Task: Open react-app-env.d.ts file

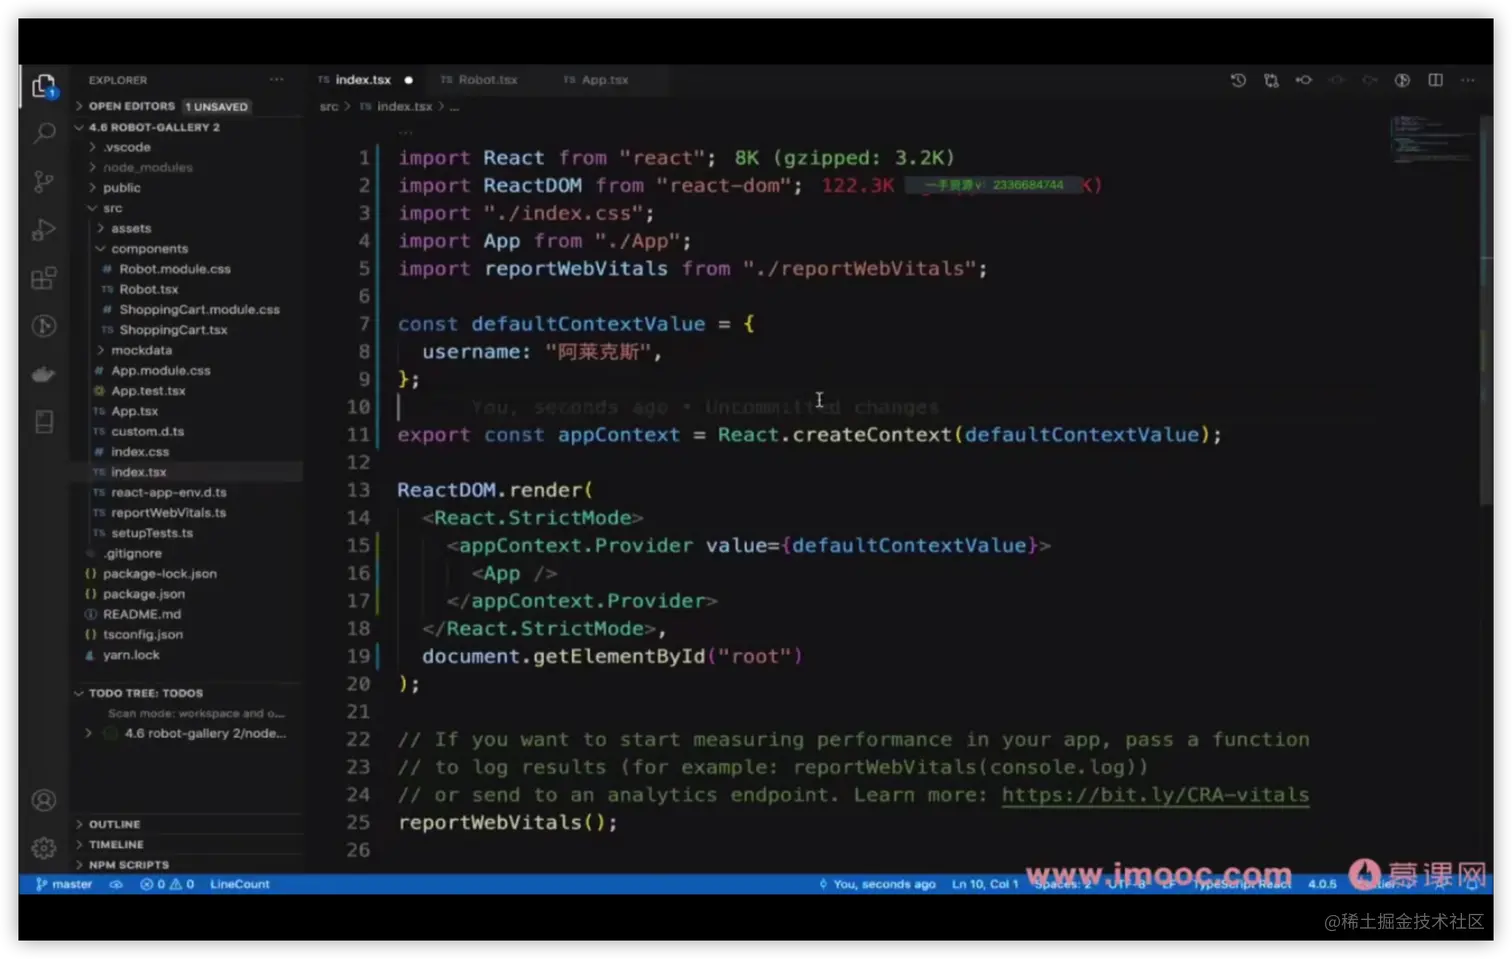Action: coord(168,492)
